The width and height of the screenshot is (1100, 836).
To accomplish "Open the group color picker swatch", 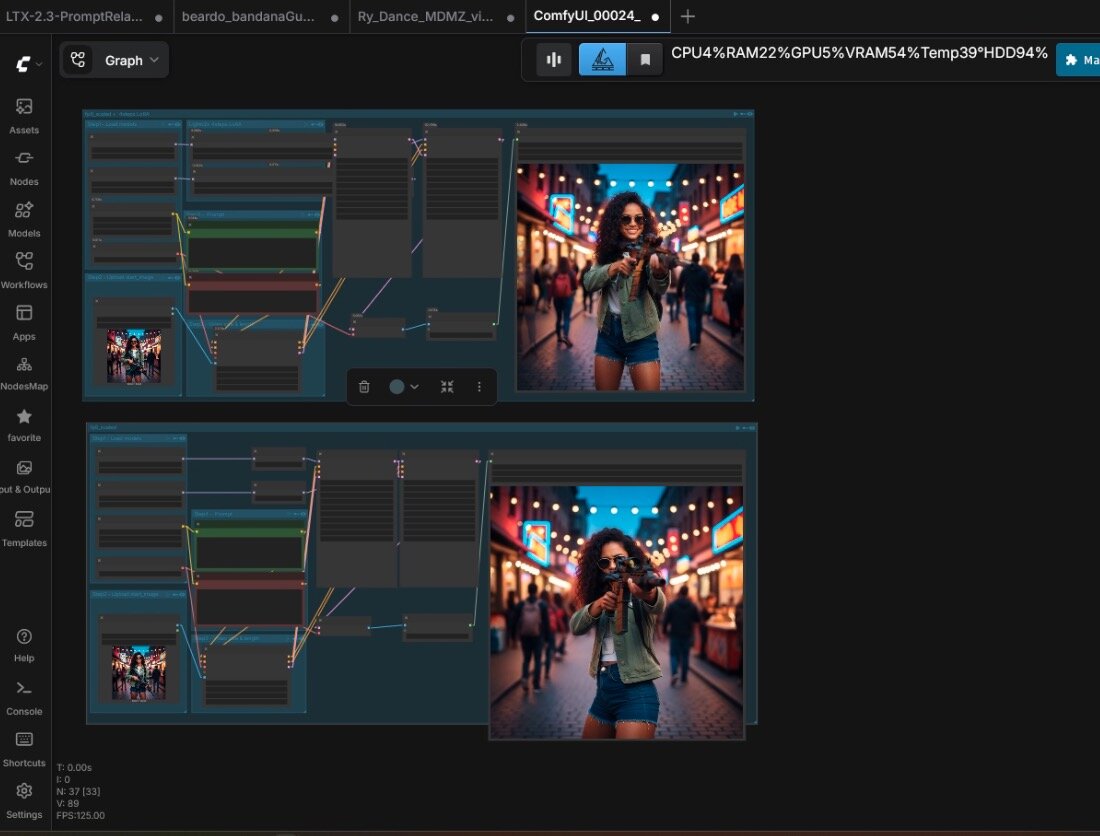I will 396,386.
